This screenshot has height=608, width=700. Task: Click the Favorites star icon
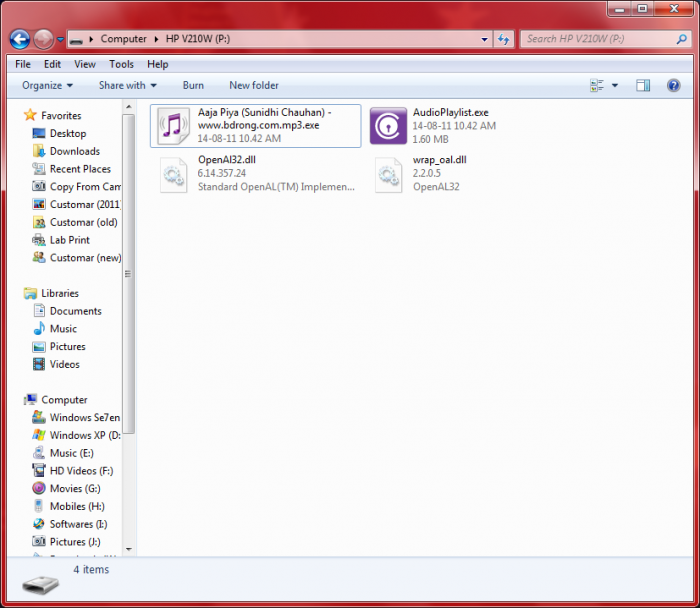tap(30, 115)
